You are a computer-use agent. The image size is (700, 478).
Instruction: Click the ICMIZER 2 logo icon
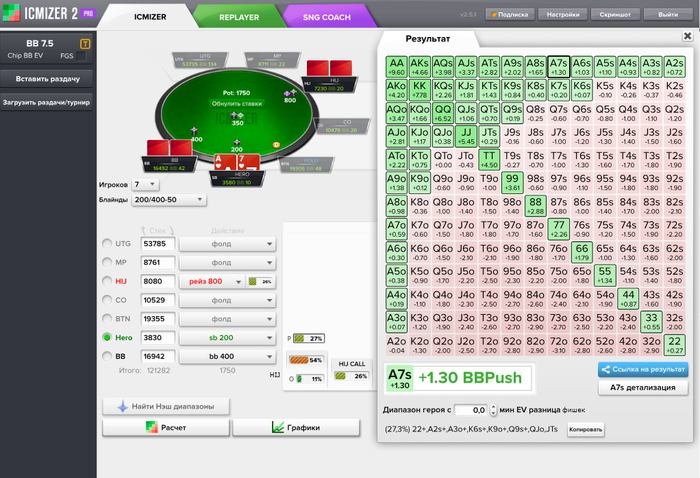(11, 12)
